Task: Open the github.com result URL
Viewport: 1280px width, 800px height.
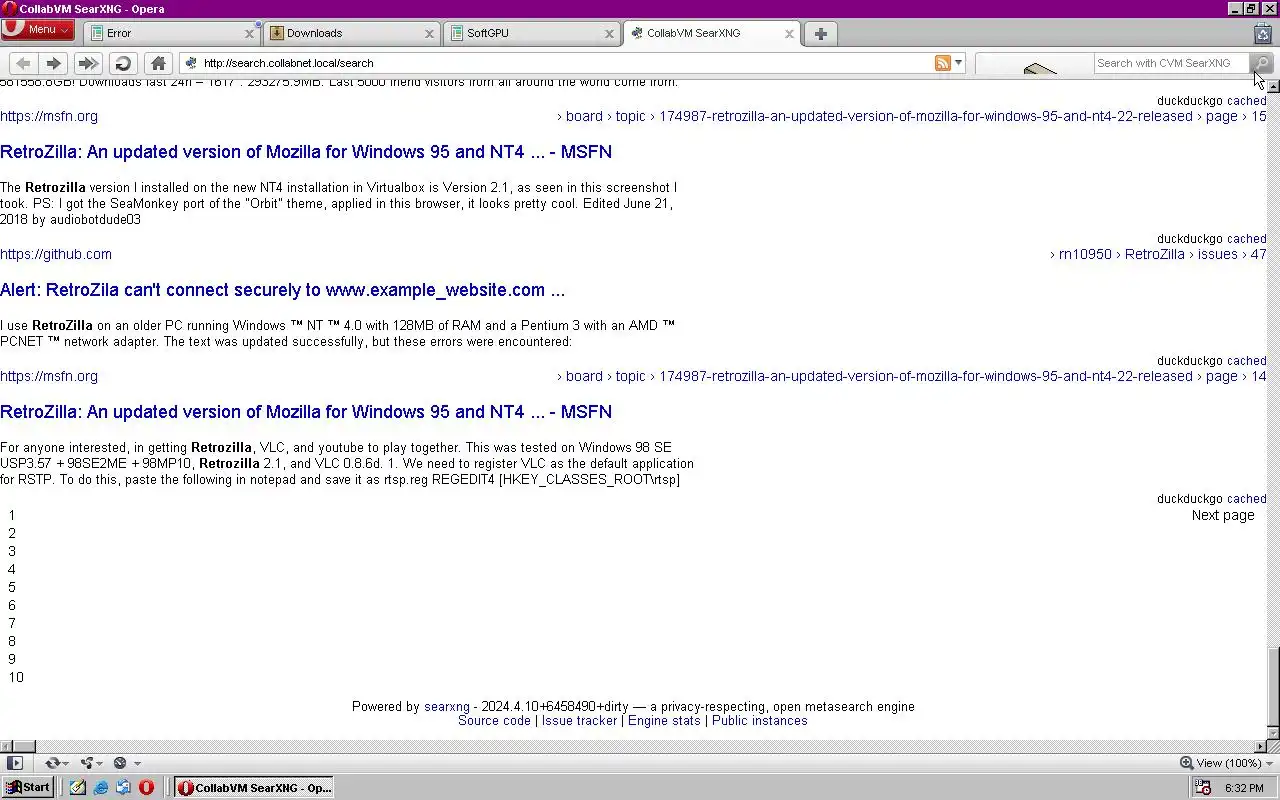Action: [56, 254]
